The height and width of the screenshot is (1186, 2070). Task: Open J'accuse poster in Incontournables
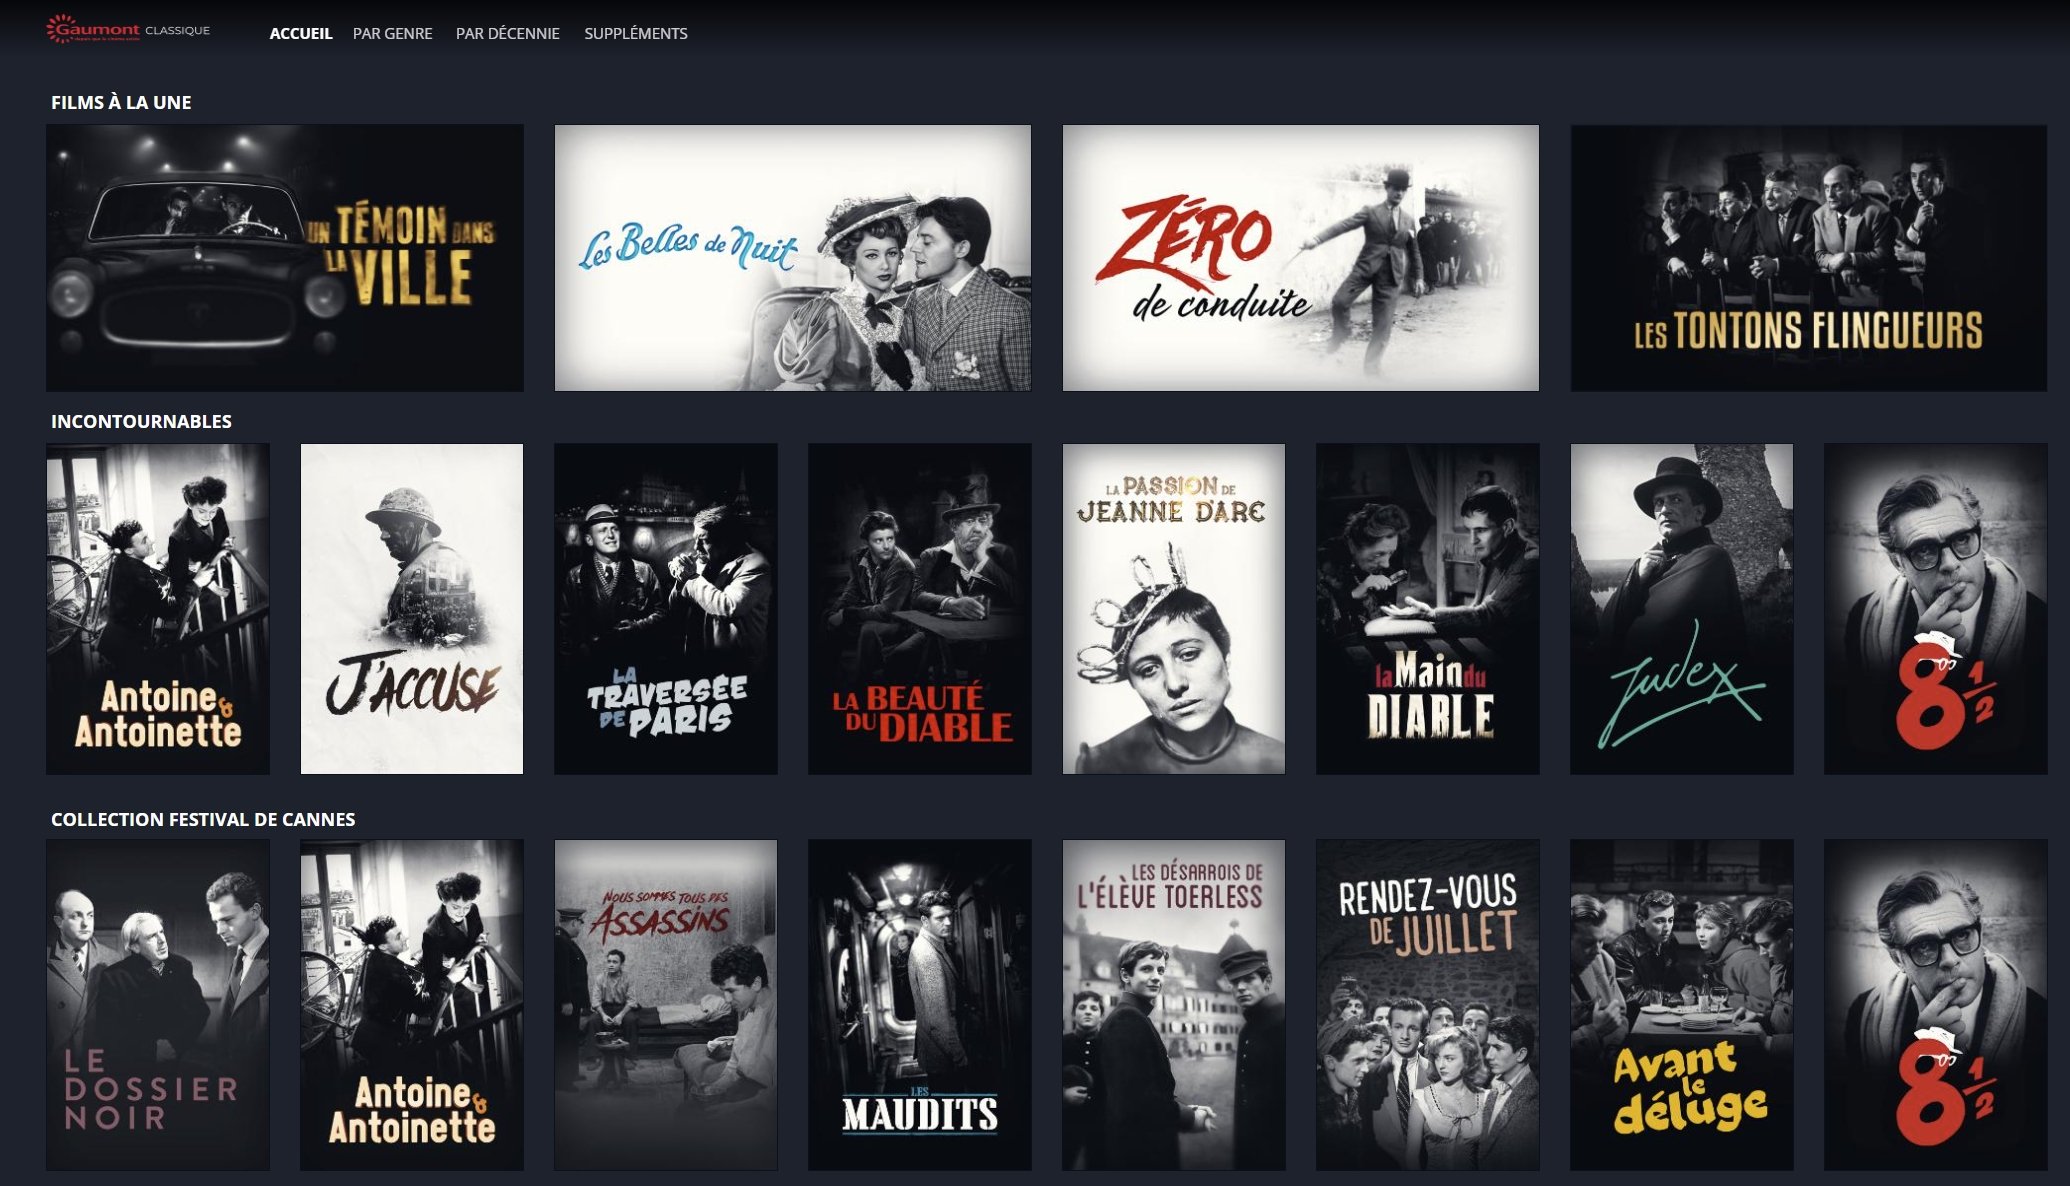(411, 608)
